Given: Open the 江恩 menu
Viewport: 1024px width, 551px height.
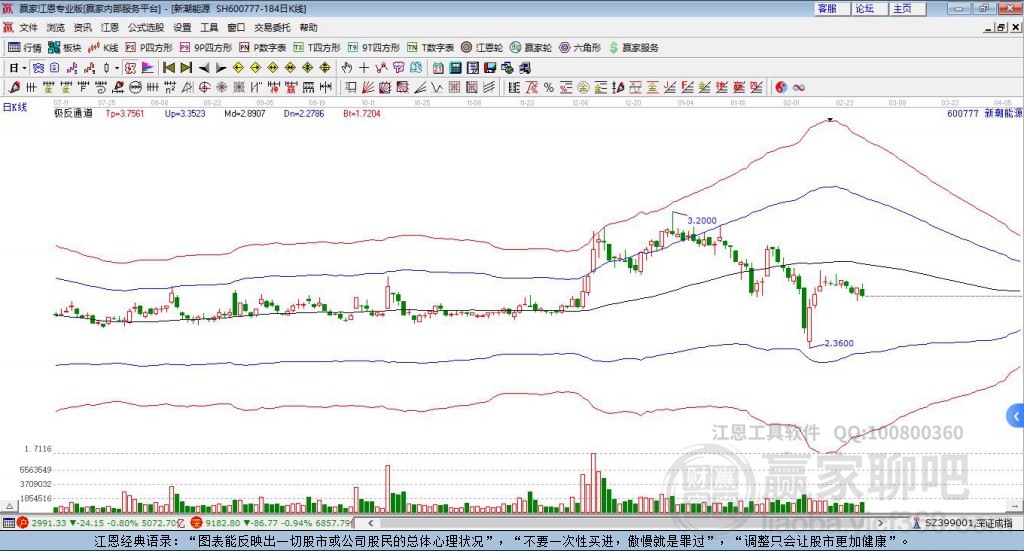Looking at the screenshot, I should (x=110, y=27).
